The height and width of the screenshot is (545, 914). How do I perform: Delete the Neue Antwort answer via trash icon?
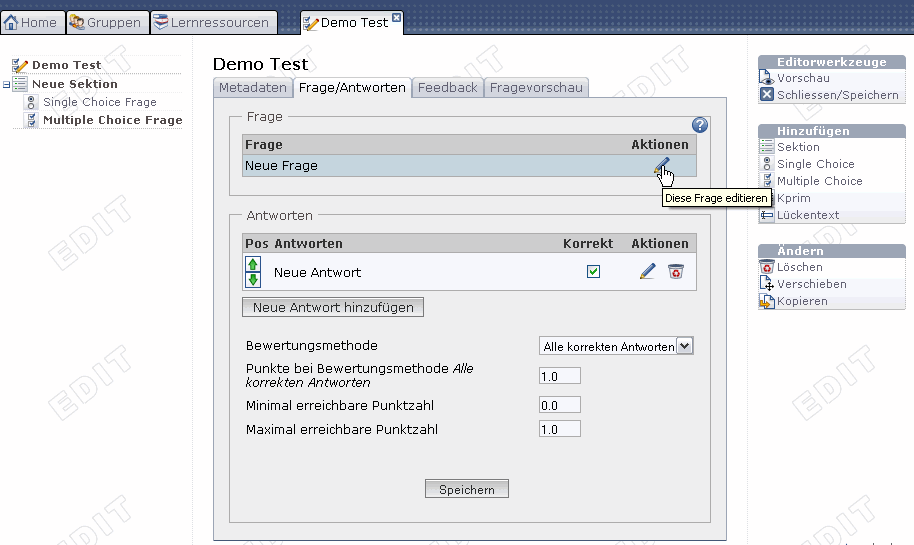point(676,272)
